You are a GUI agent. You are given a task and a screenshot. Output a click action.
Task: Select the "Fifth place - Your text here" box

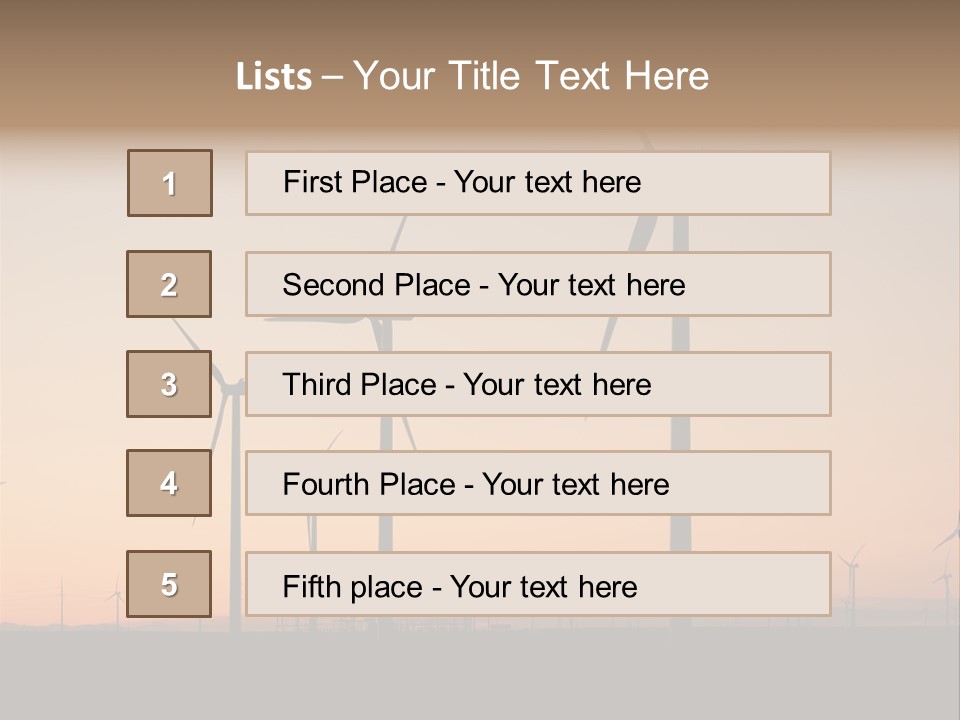pos(538,584)
